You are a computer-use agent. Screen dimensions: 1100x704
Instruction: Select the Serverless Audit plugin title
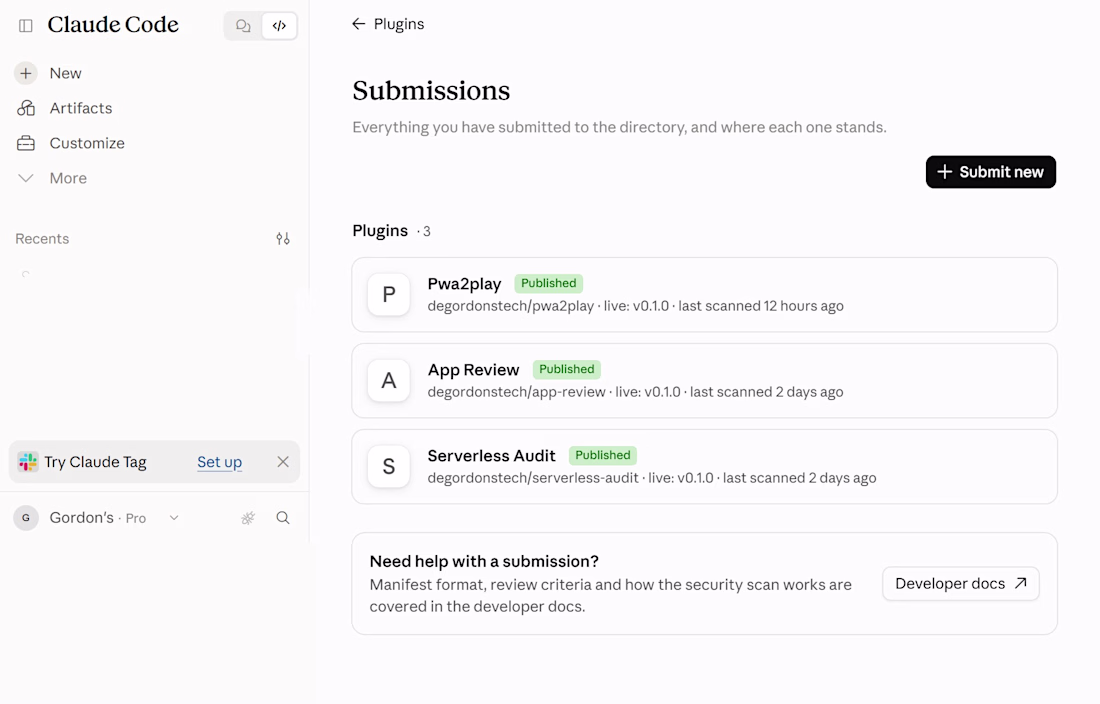click(492, 456)
